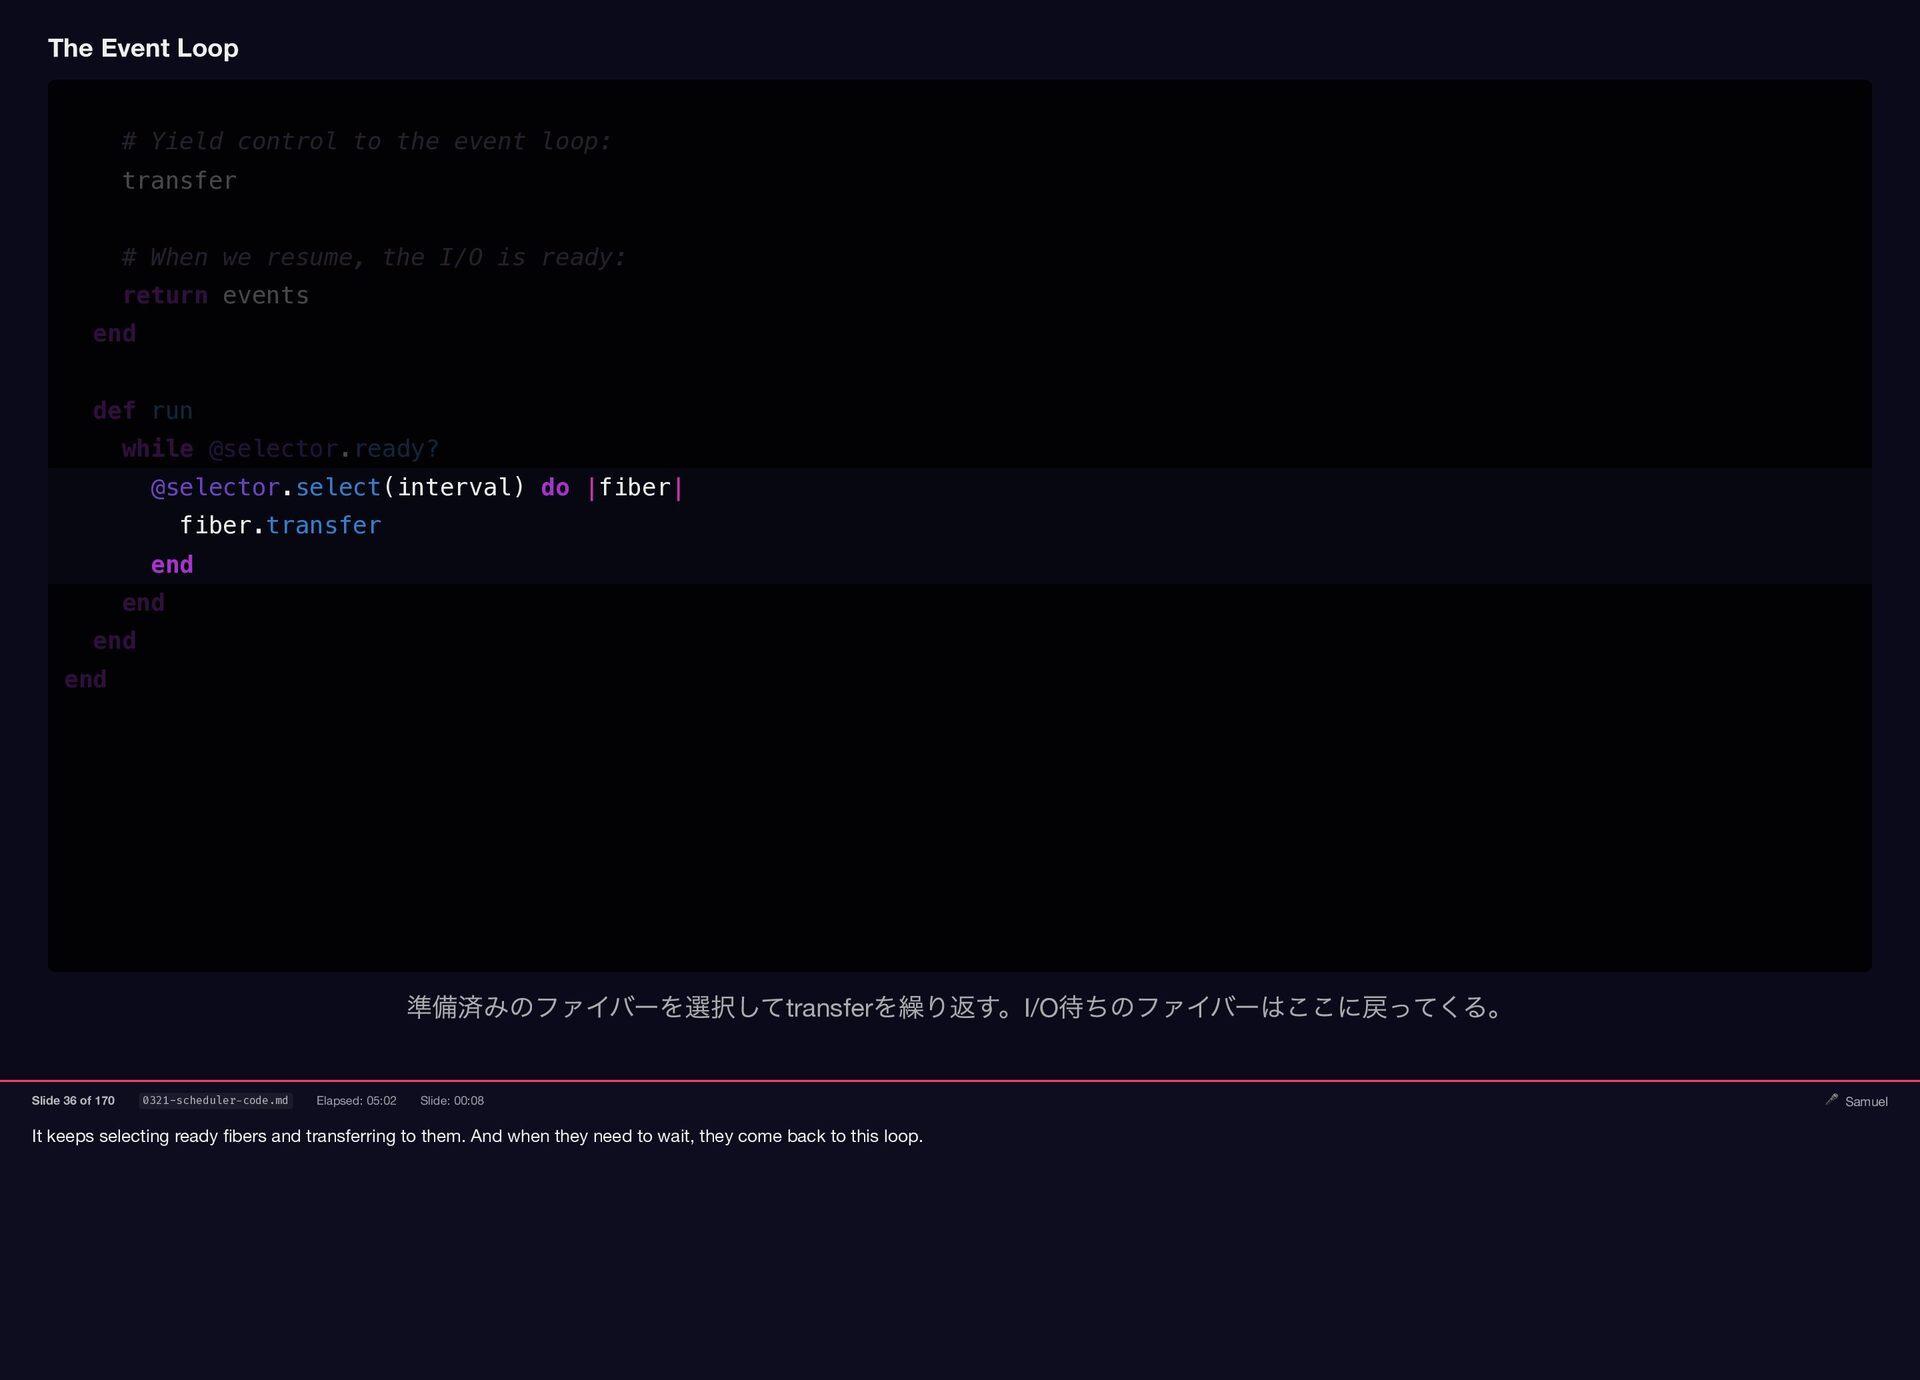Click the When we resume comment
Image resolution: width=1920 pixels, height=1380 pixels.
(373, 257)
